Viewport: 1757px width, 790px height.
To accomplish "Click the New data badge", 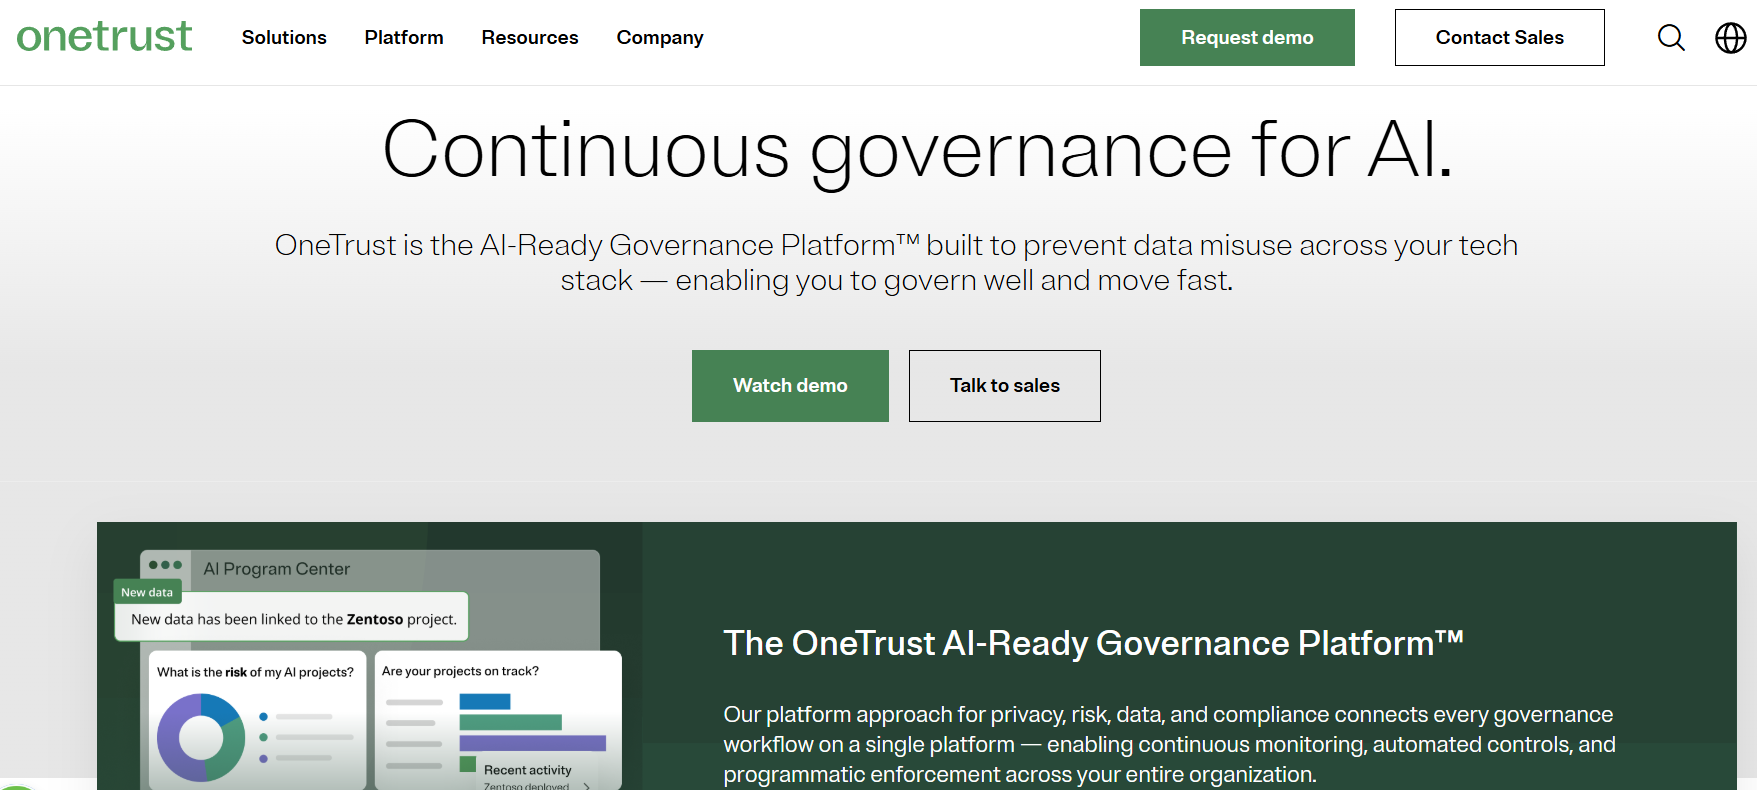I will [147, 592].
